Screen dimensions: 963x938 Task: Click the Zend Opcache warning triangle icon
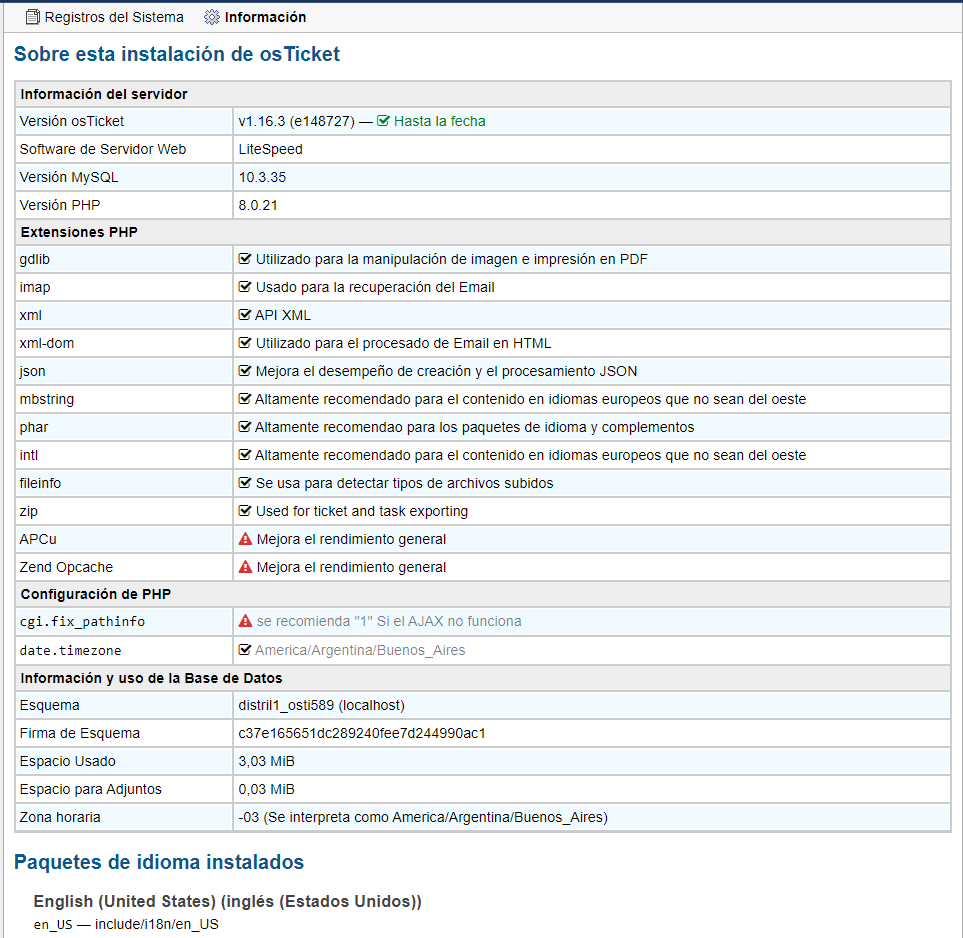(x=245, y=567)
